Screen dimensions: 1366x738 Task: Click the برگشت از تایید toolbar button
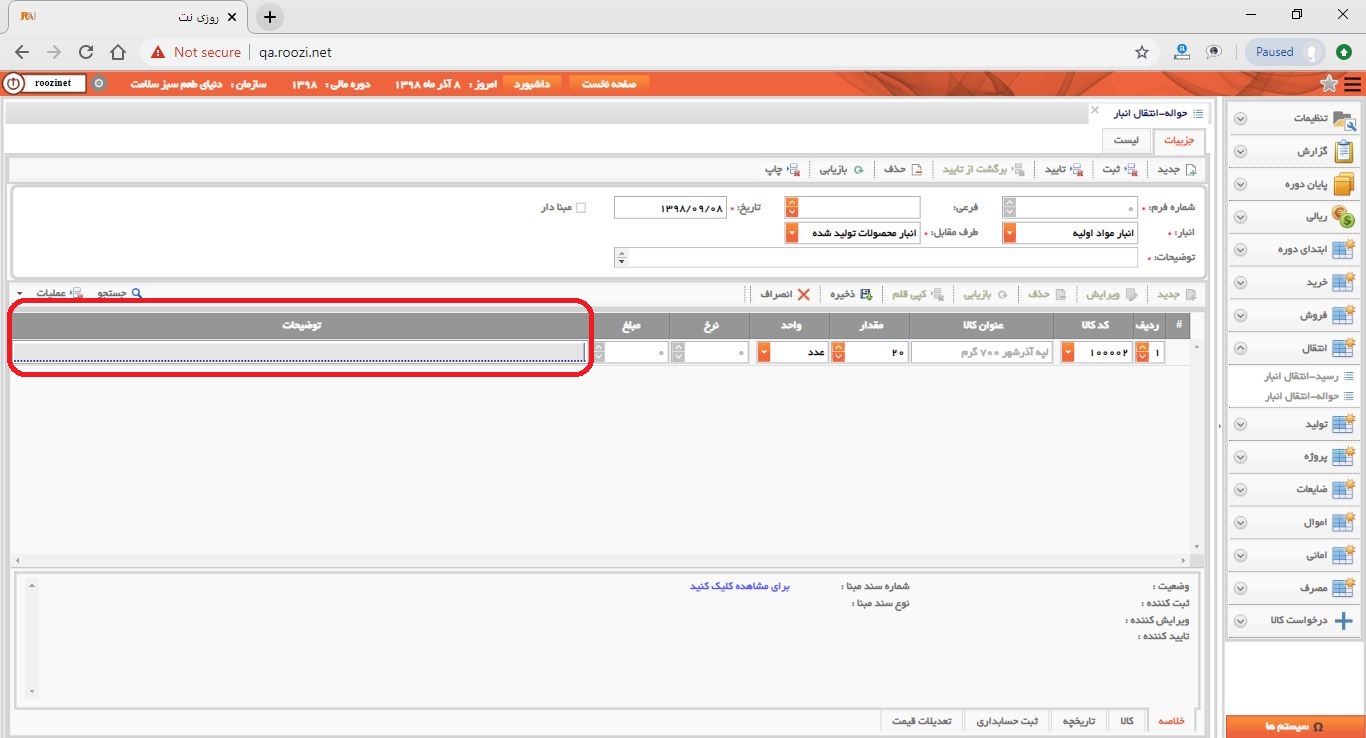pyautogui.click(x=983, y=169)
